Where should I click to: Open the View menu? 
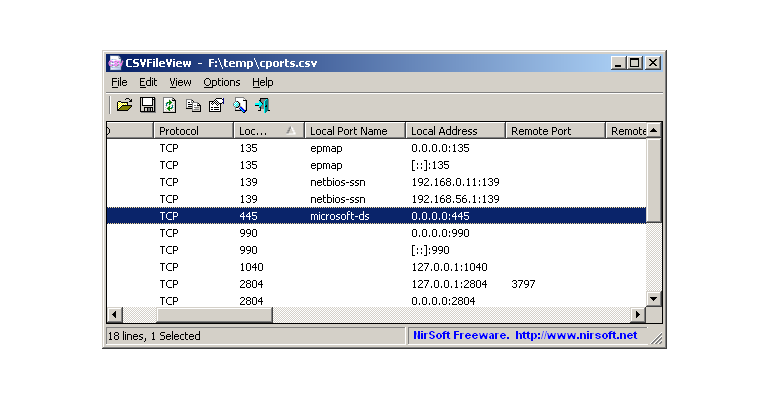180,82
